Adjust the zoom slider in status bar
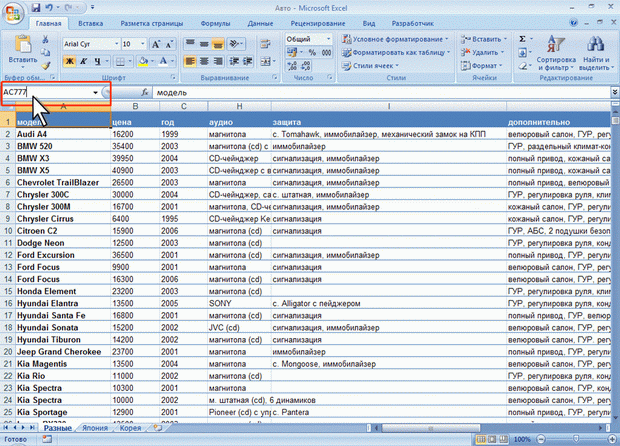The width and height of the screenshot is (620, 446). point(576,439)
